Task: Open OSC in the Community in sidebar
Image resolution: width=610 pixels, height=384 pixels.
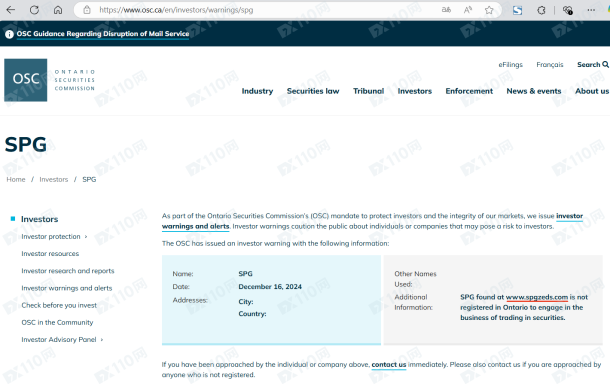Action: (57, 322)
